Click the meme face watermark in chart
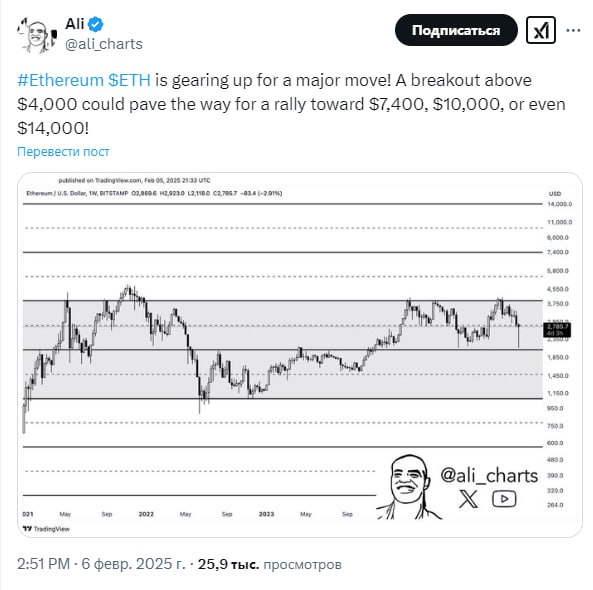This screenshot has height=590, width=593. [408, 487]
